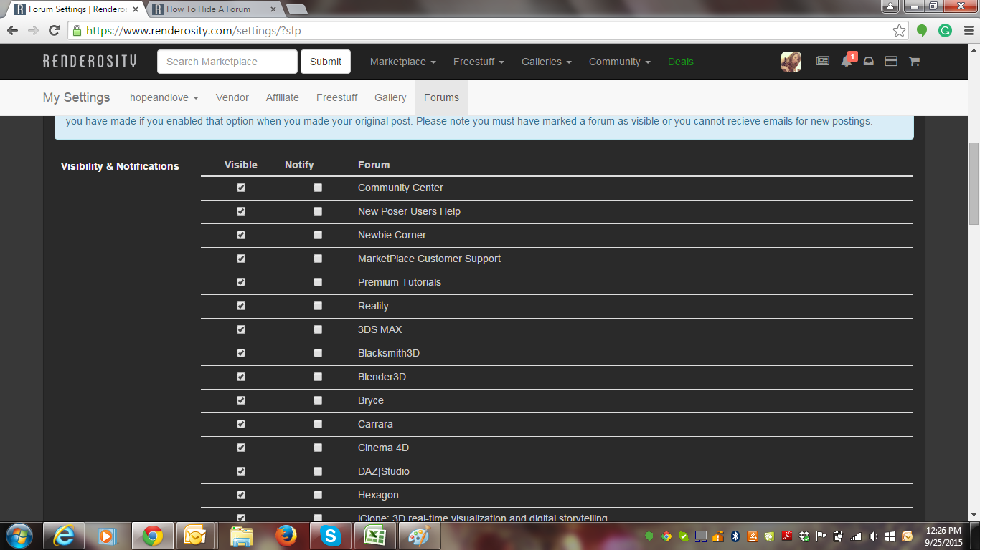Open the Gallery settings tab
This screenshot has width=985, height=558.
click(x=392, y=98)
